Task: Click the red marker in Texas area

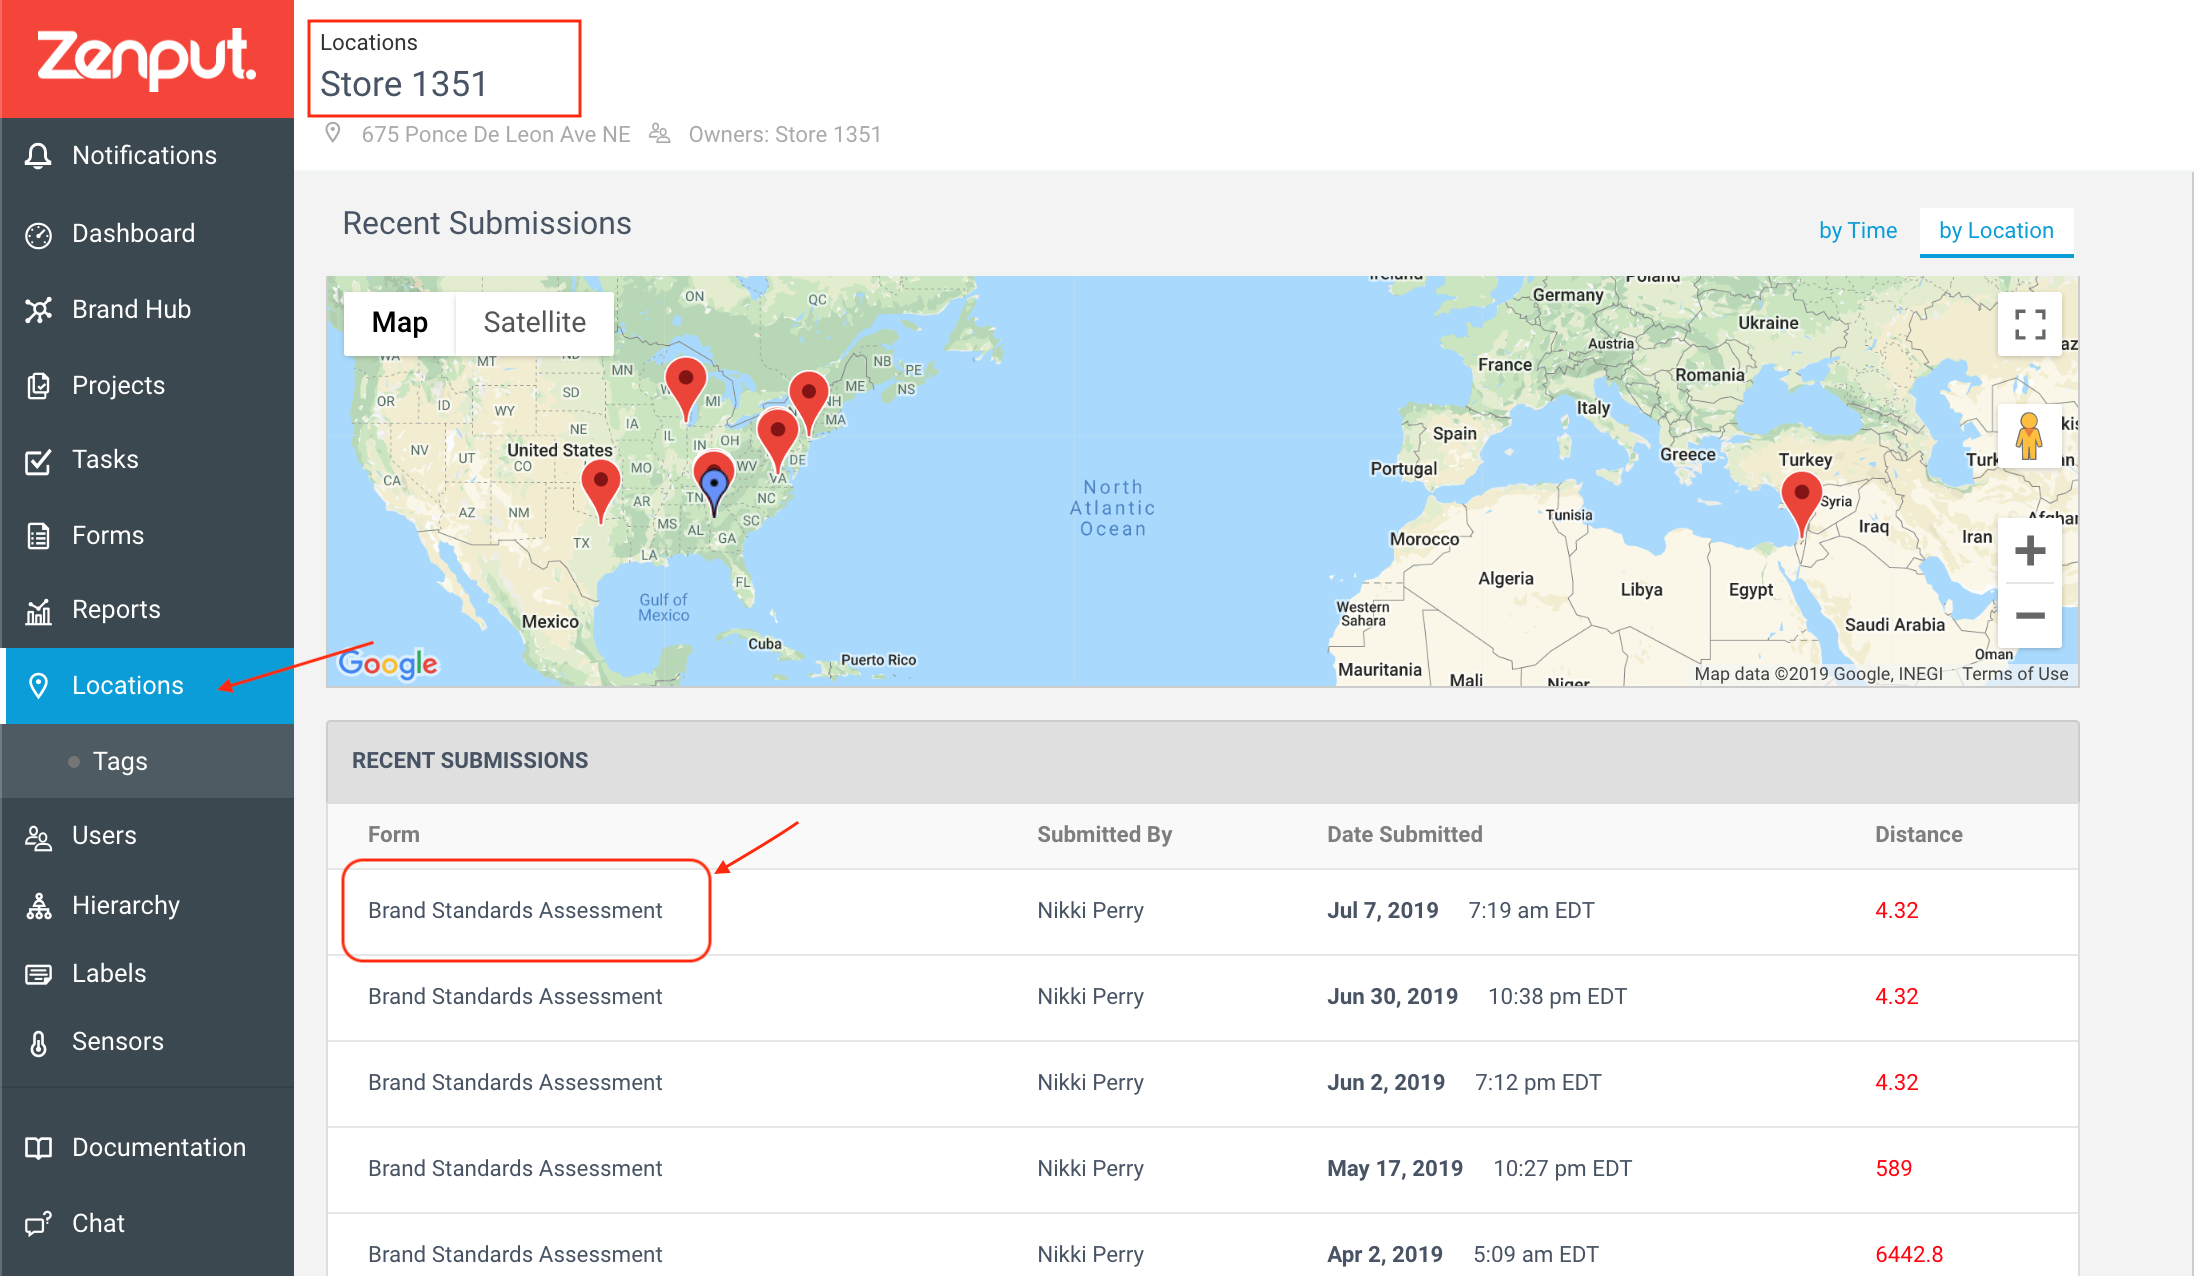Action: (600, 492)
